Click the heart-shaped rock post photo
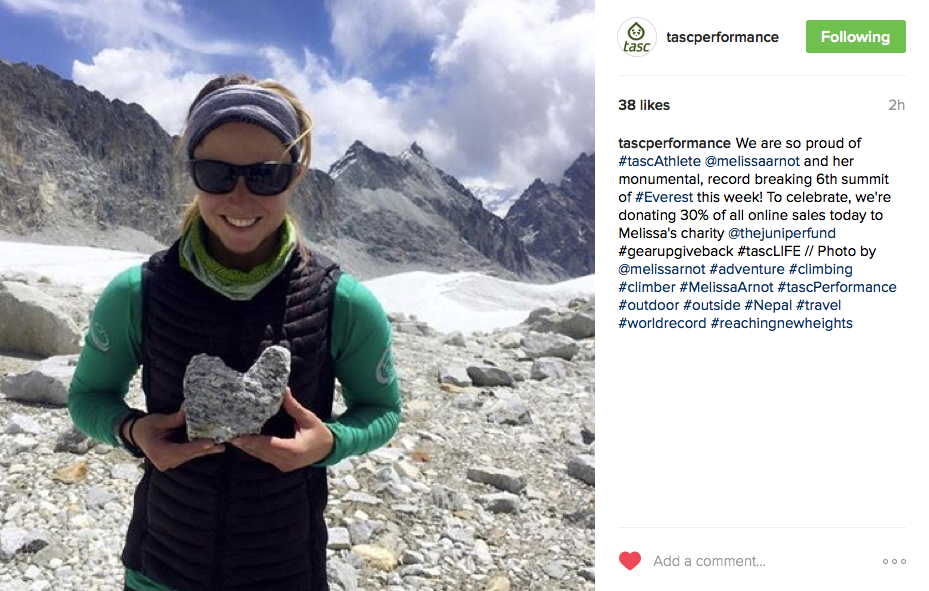Screen dimensions: 929x591 (x=297, y=296)
